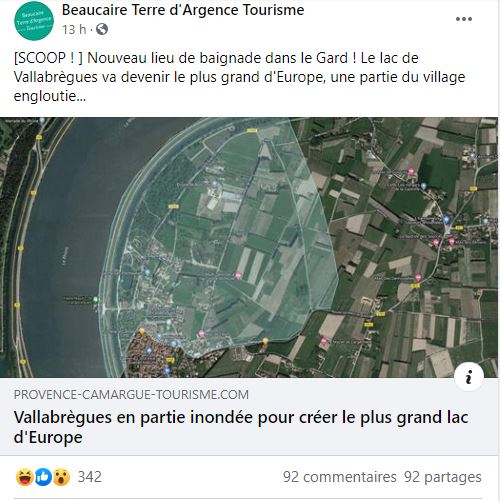Viewport: 500px width, 501px height.
Task: Click the 13 h post timestamp
Action: [x=74, y=30]
